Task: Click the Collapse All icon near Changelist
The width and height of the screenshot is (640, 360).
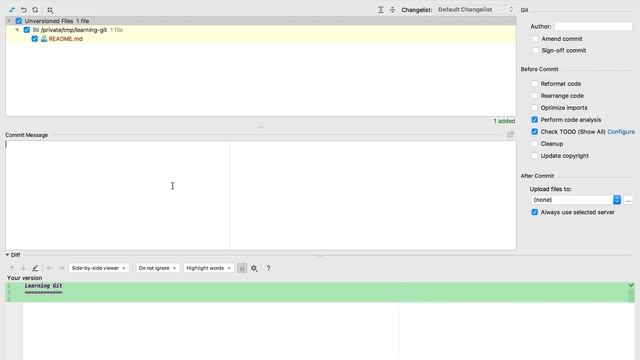Action: click(x=392, y=10)
